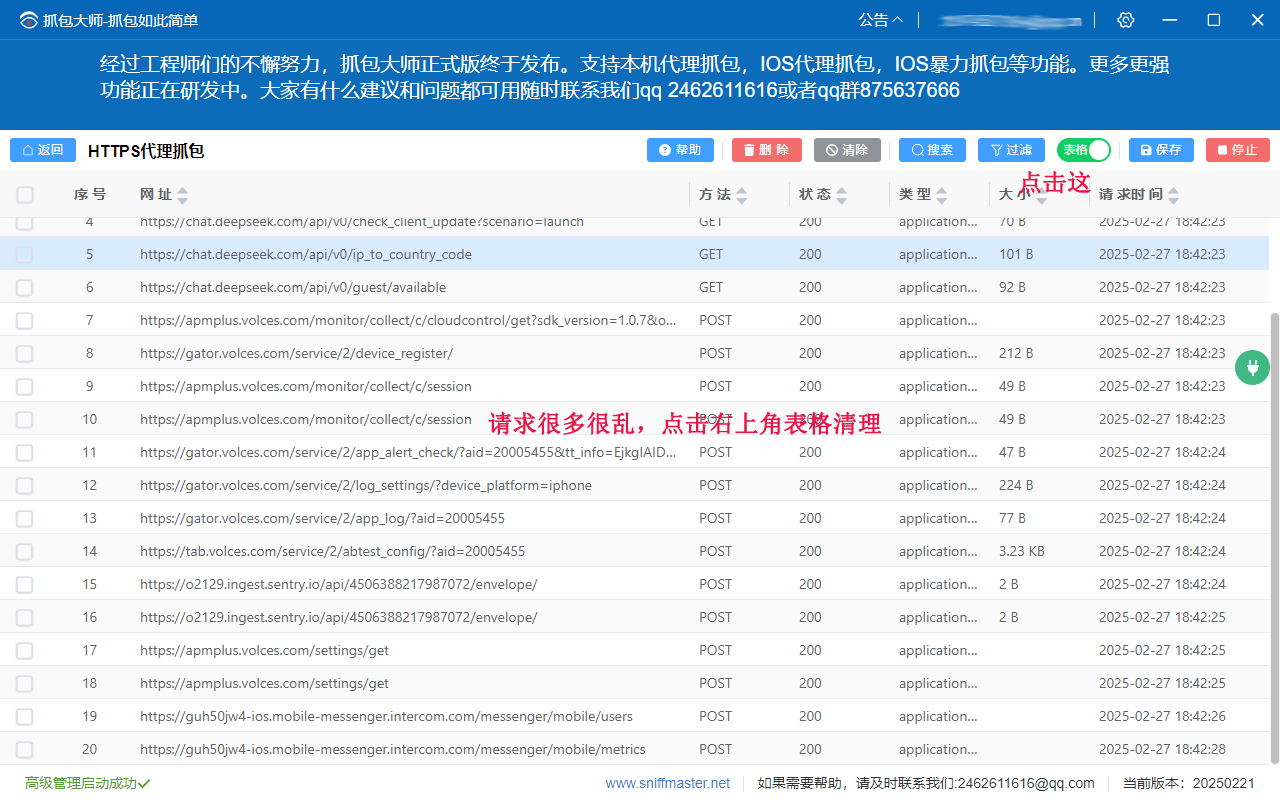
Task: Click the 224 B size cell
Action: pyautogui.click(x=1016, y=485)
